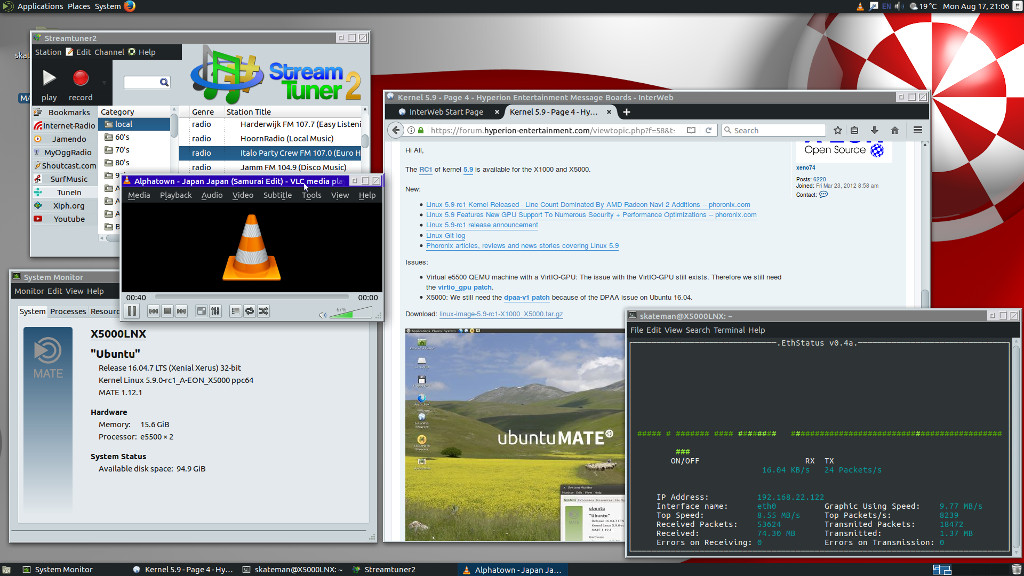
Task: Select the Internet-Radio channel
Action: coord(64,125)
